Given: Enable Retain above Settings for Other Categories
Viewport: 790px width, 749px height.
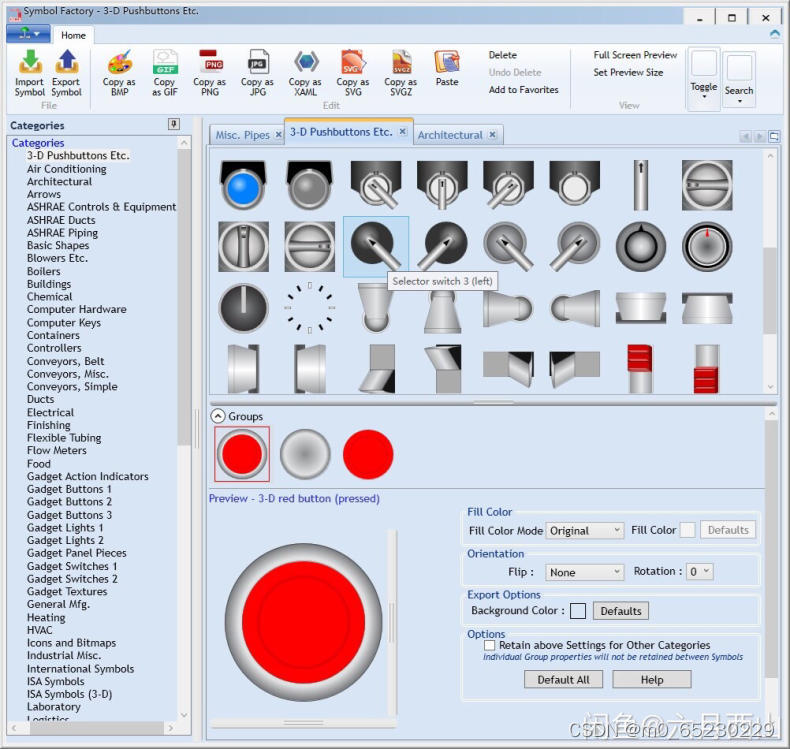Looking at the screenshot, I should click(489, 645).
